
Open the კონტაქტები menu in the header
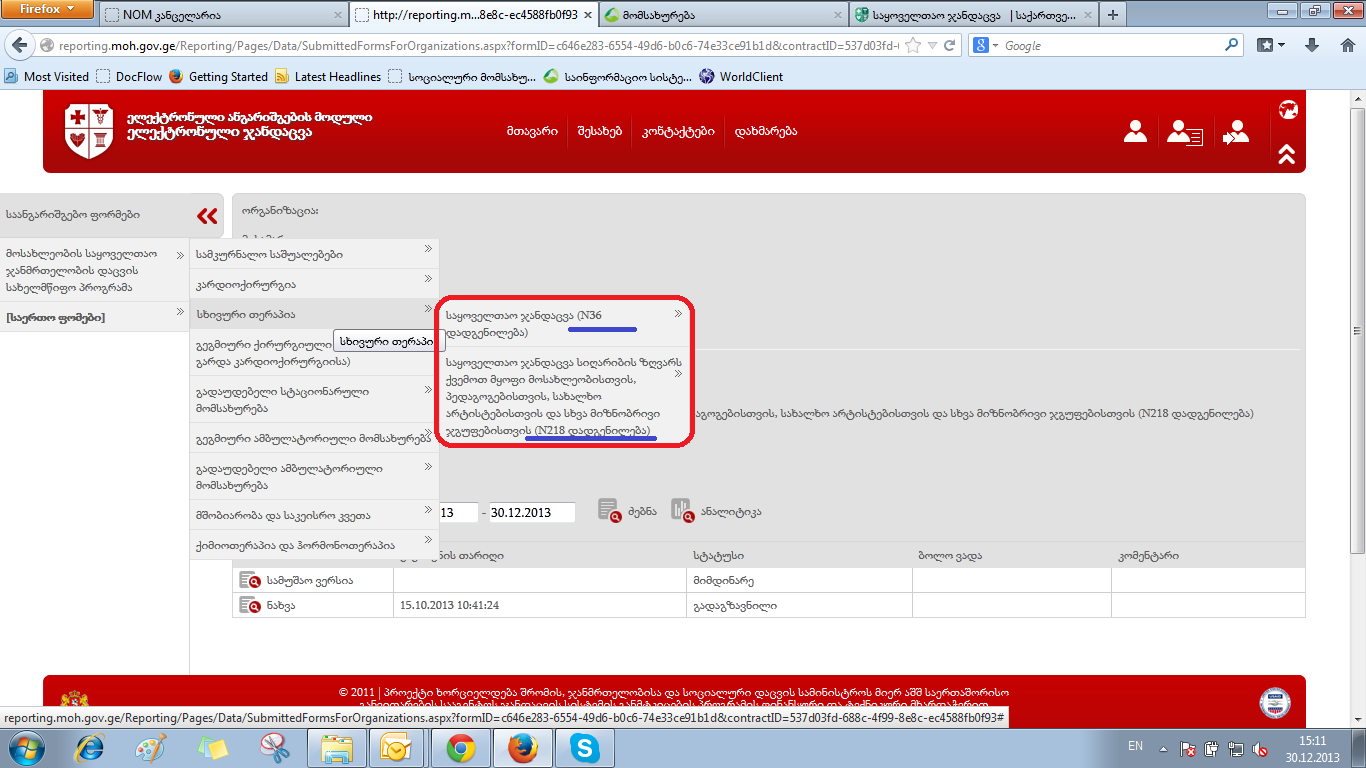(x=678, y=131)
